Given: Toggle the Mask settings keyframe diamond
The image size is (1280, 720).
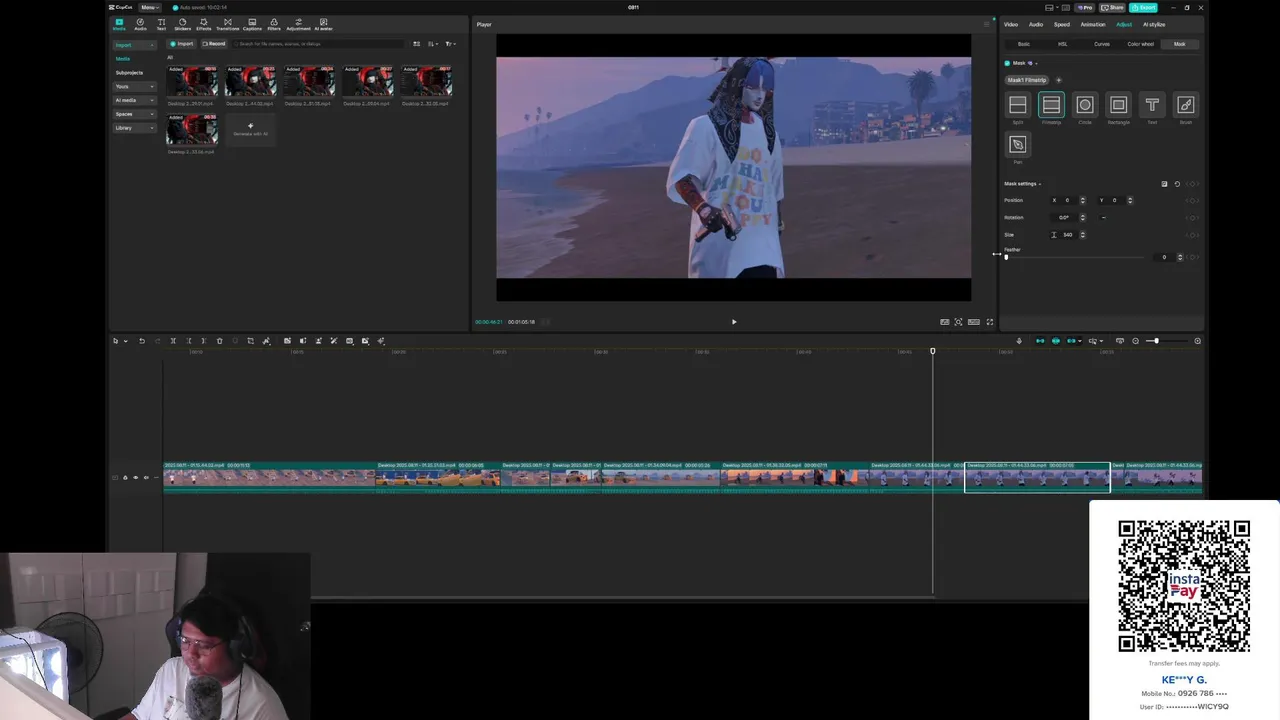Looking at the screenshot, I should 1191,184.
